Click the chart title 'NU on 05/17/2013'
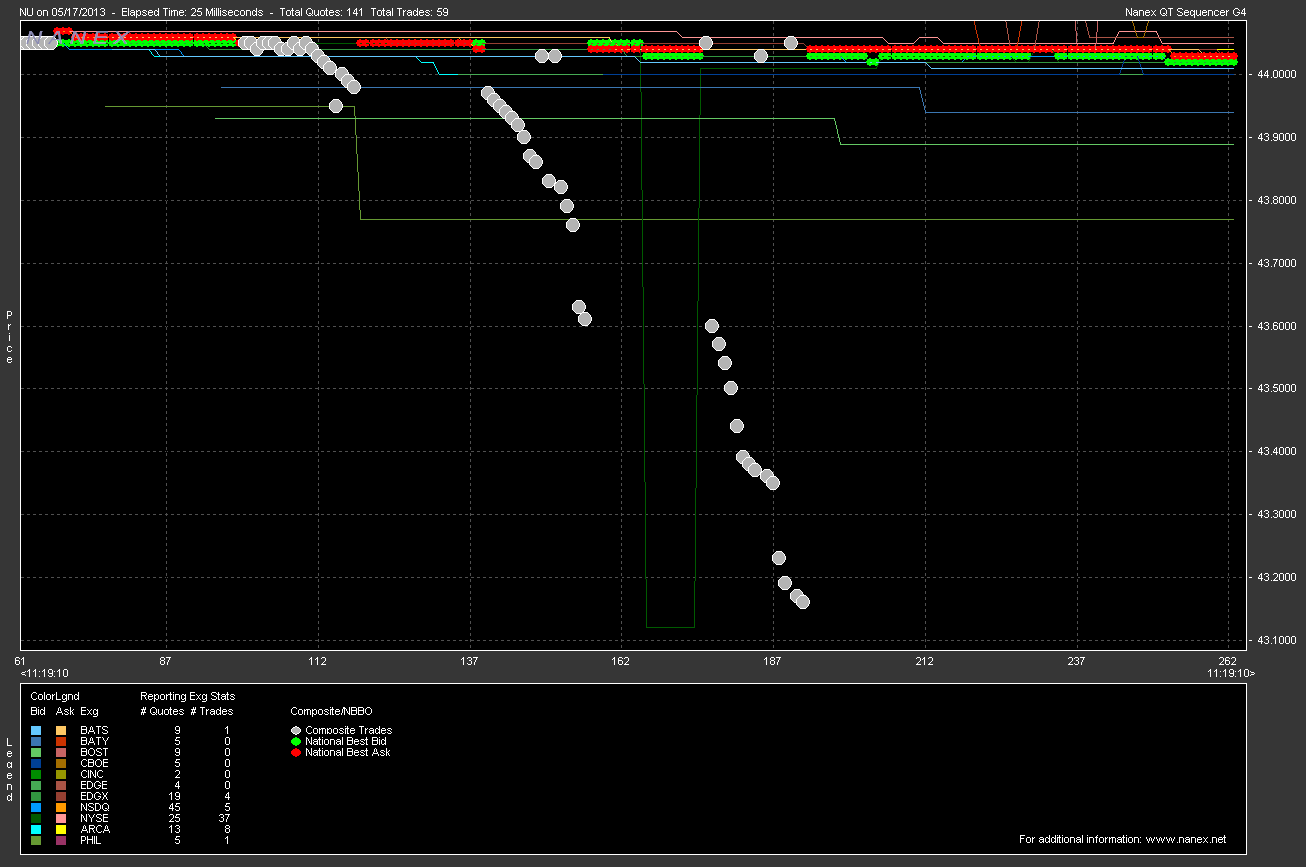 tap(61, 12)
